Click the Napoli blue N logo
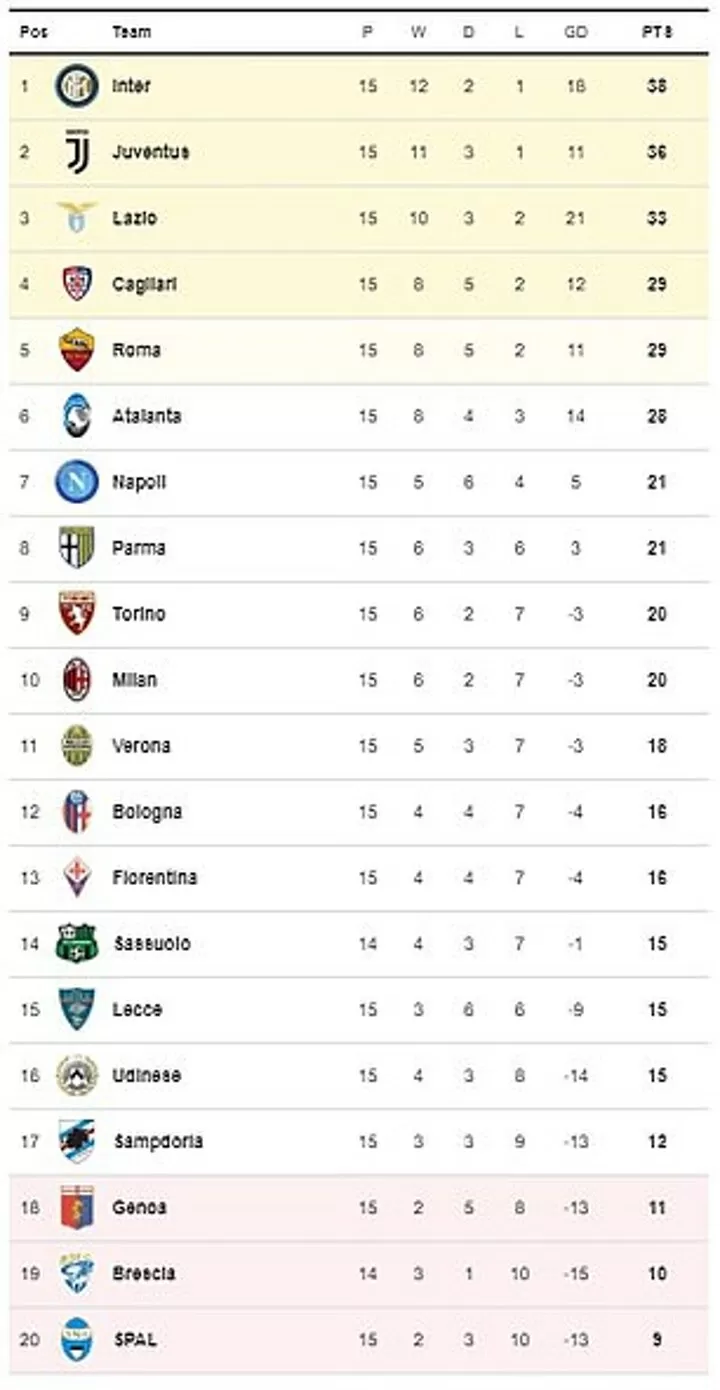The image size is (720, 1390). pyautogui.click(x=77, y=482)
